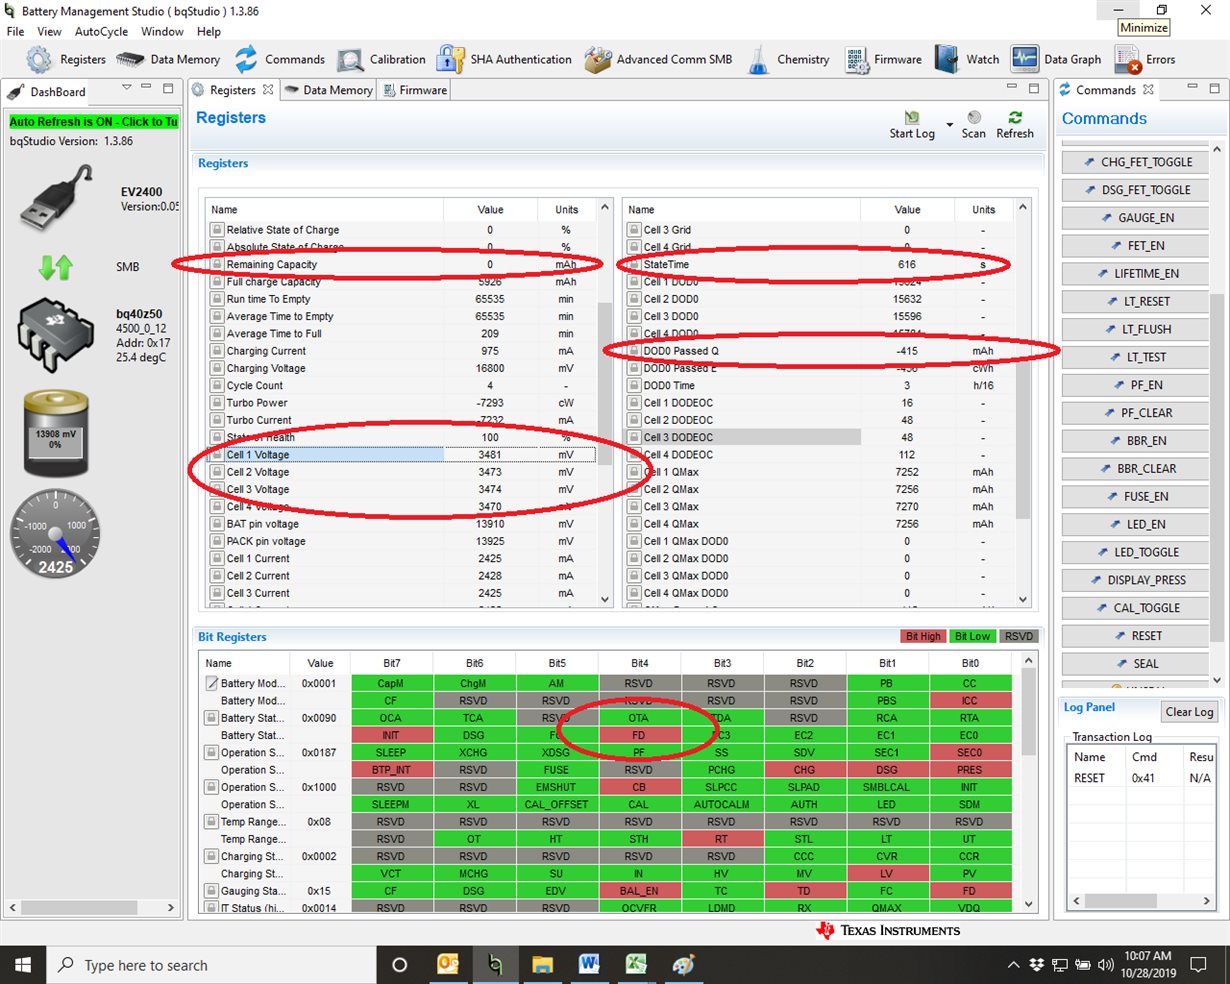This screenshot has width=1230, height=984.
Task: Maximize the Commands panel
Action: click(x=1215, y=88)
